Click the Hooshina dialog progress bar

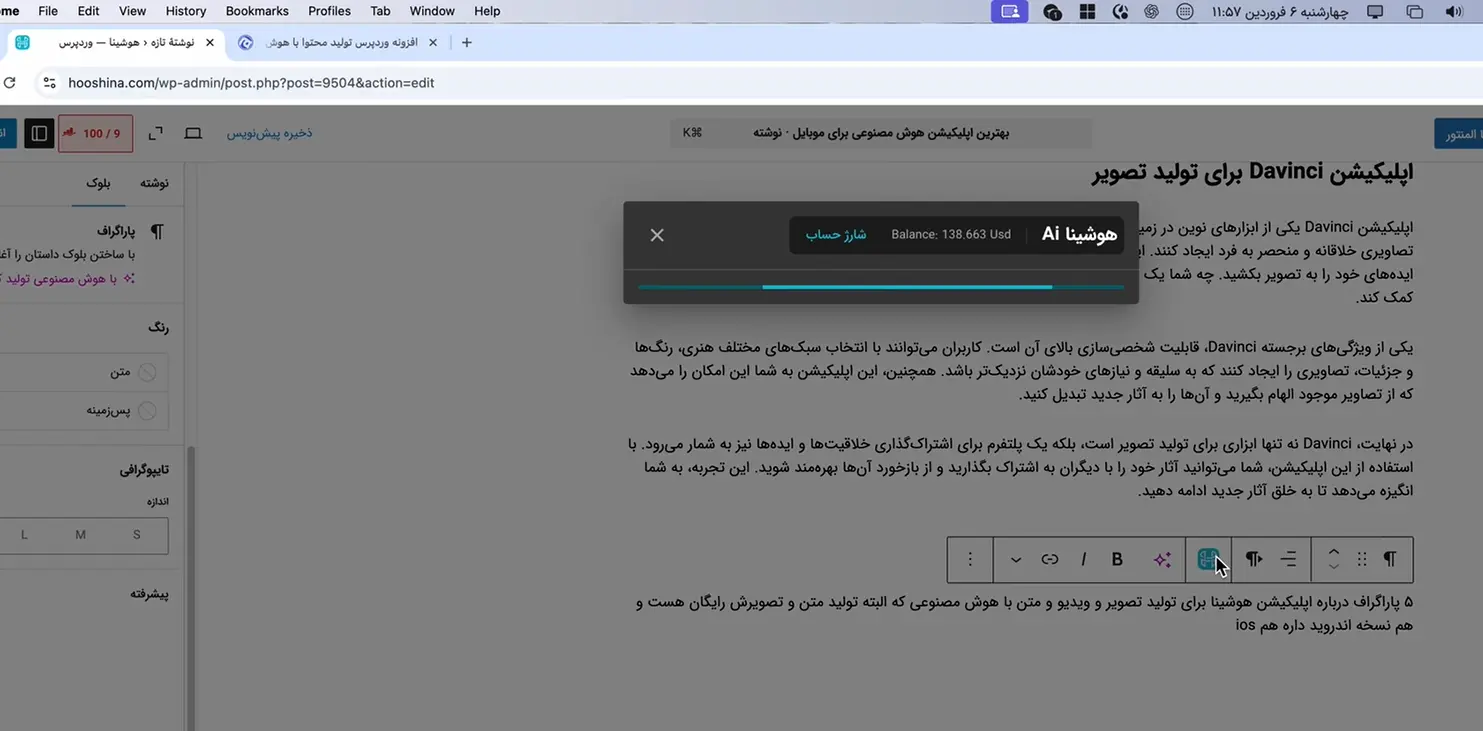881,287
